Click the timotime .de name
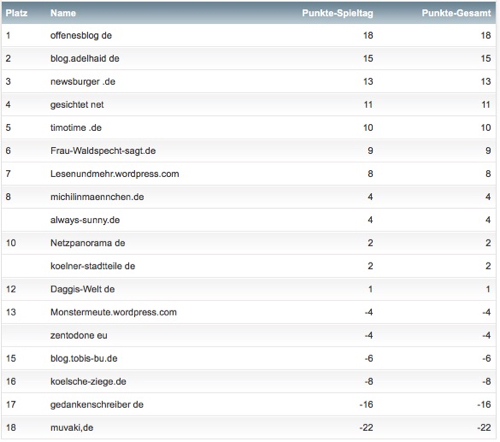 click(76, 128)
